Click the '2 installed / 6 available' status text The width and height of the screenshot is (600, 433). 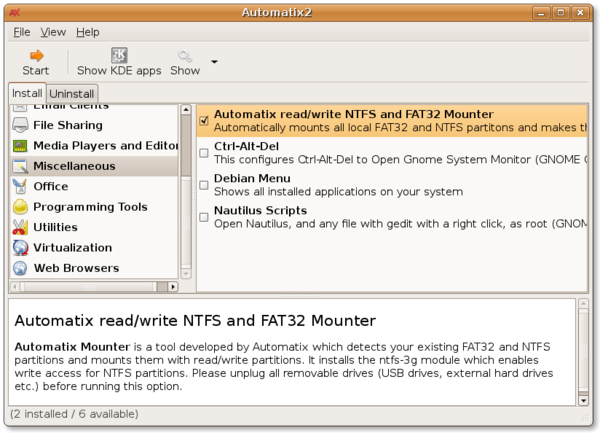pyautogui.click(x=74, y=414)
